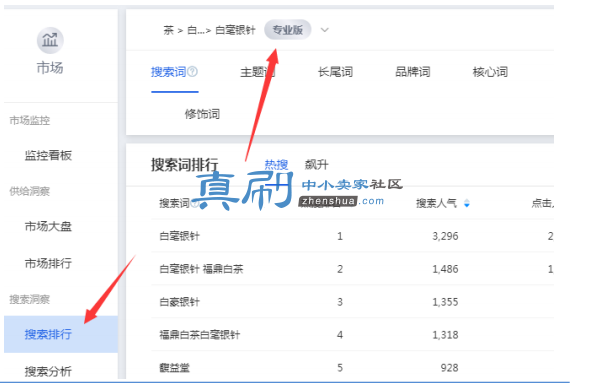Open 监控看板 in sidebar
This screenshot has width=595, height=383.
(x=48, y=155)
